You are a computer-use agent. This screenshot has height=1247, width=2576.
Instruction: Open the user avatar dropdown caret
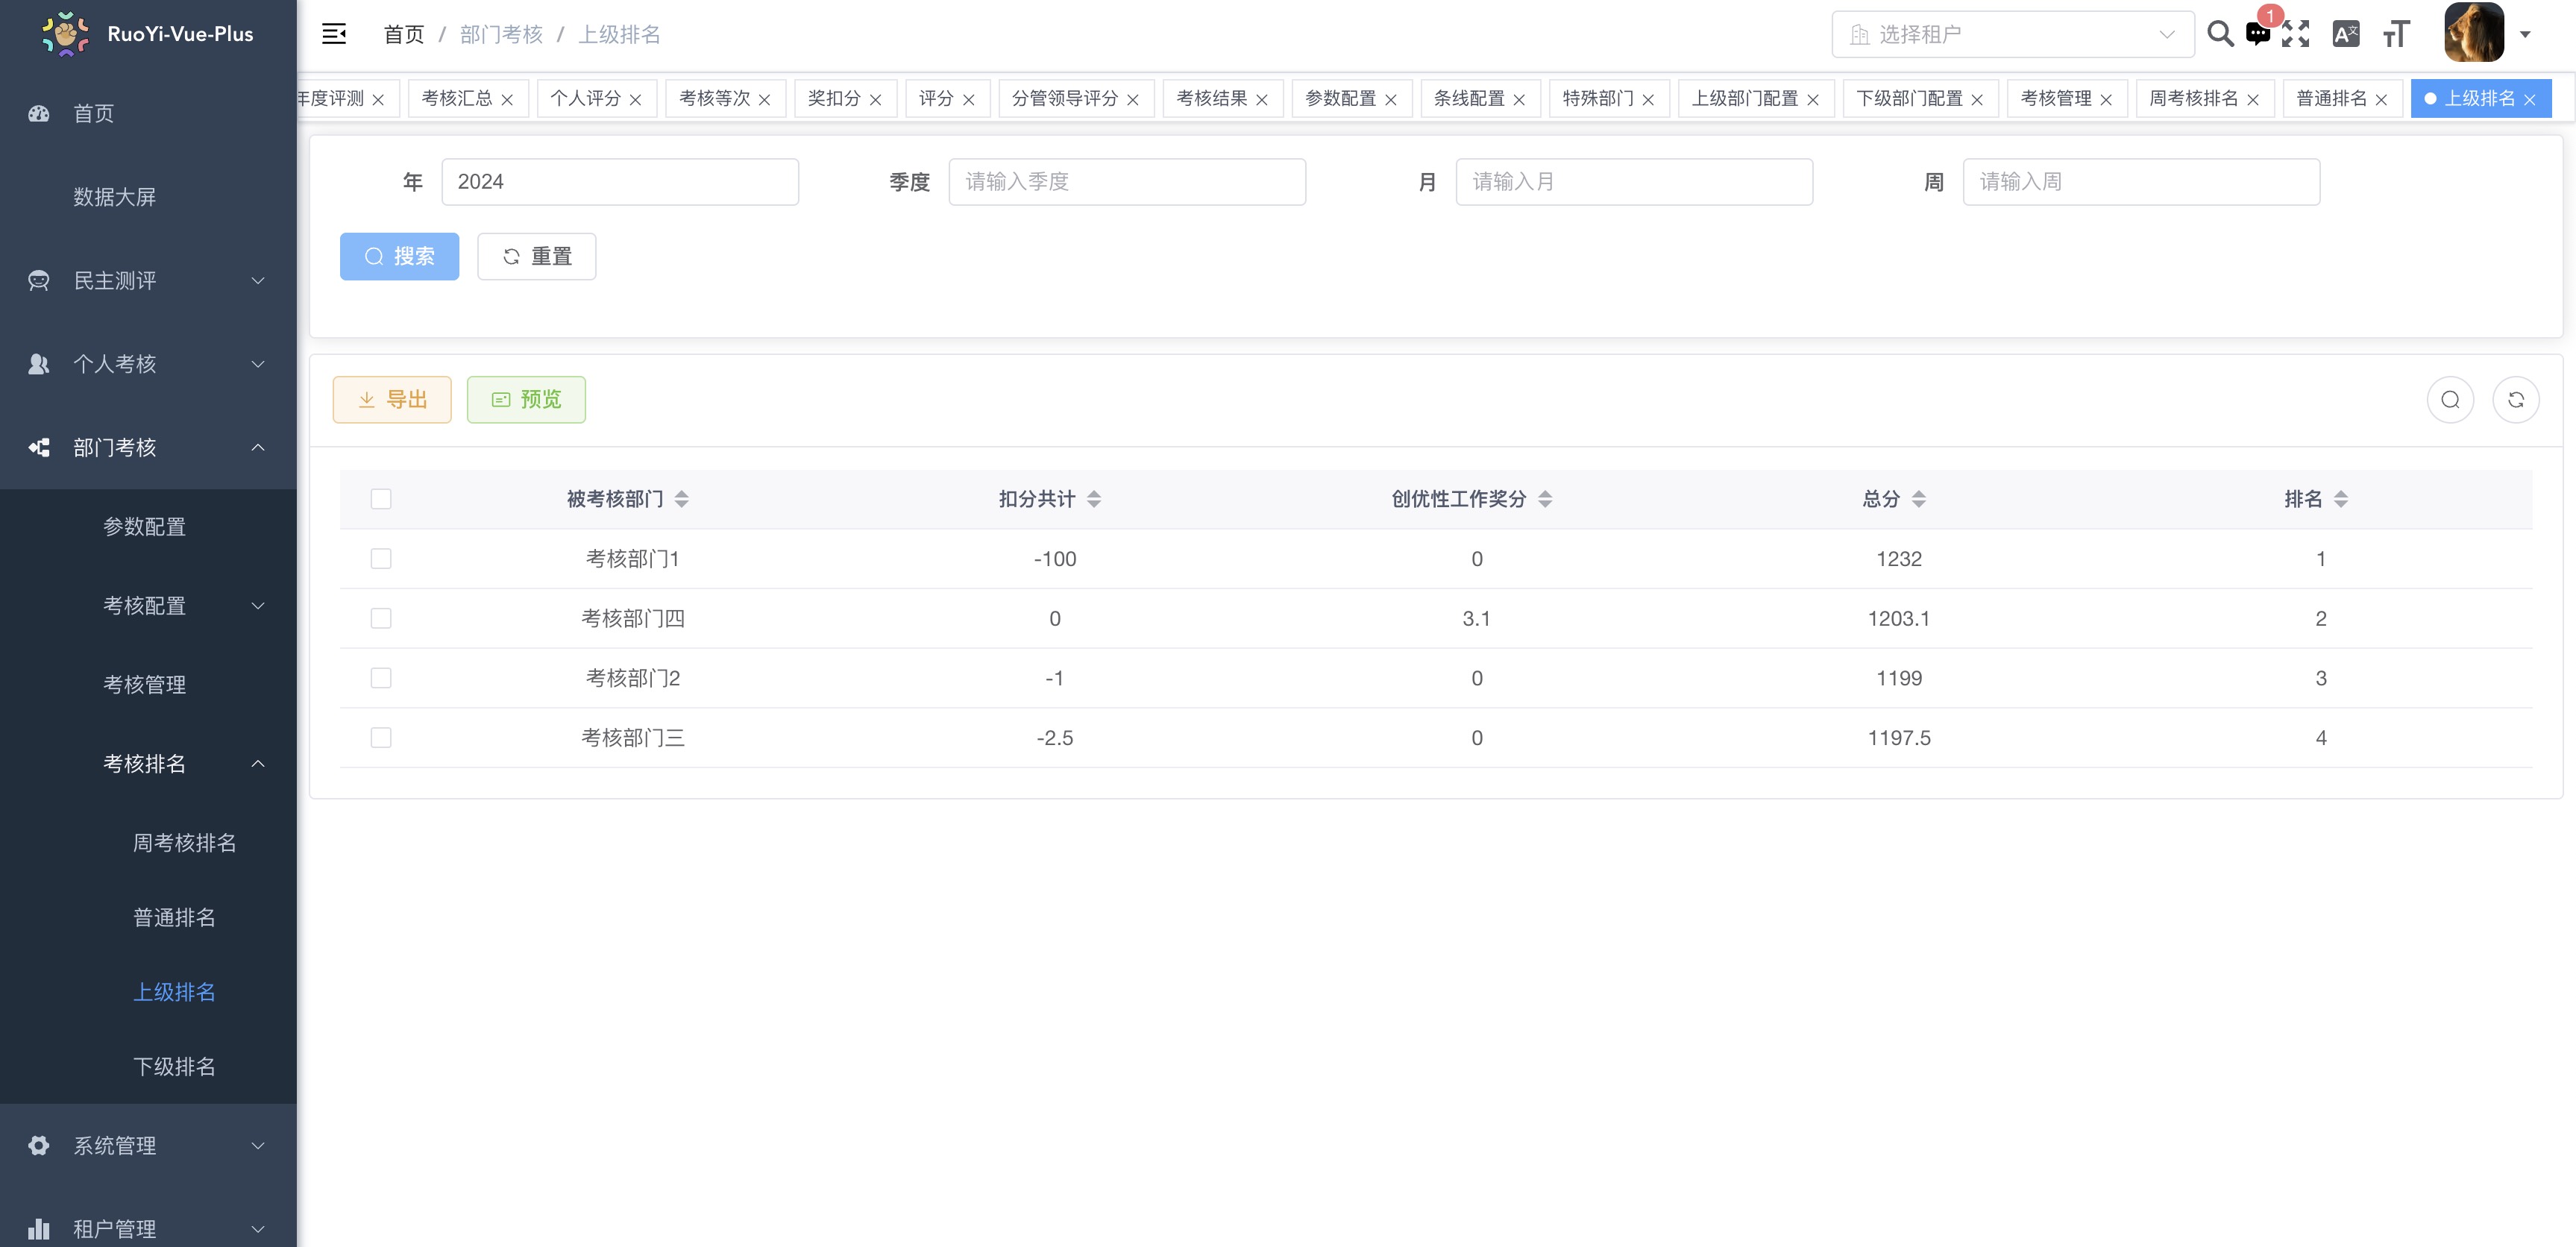tap(2525, 34)
